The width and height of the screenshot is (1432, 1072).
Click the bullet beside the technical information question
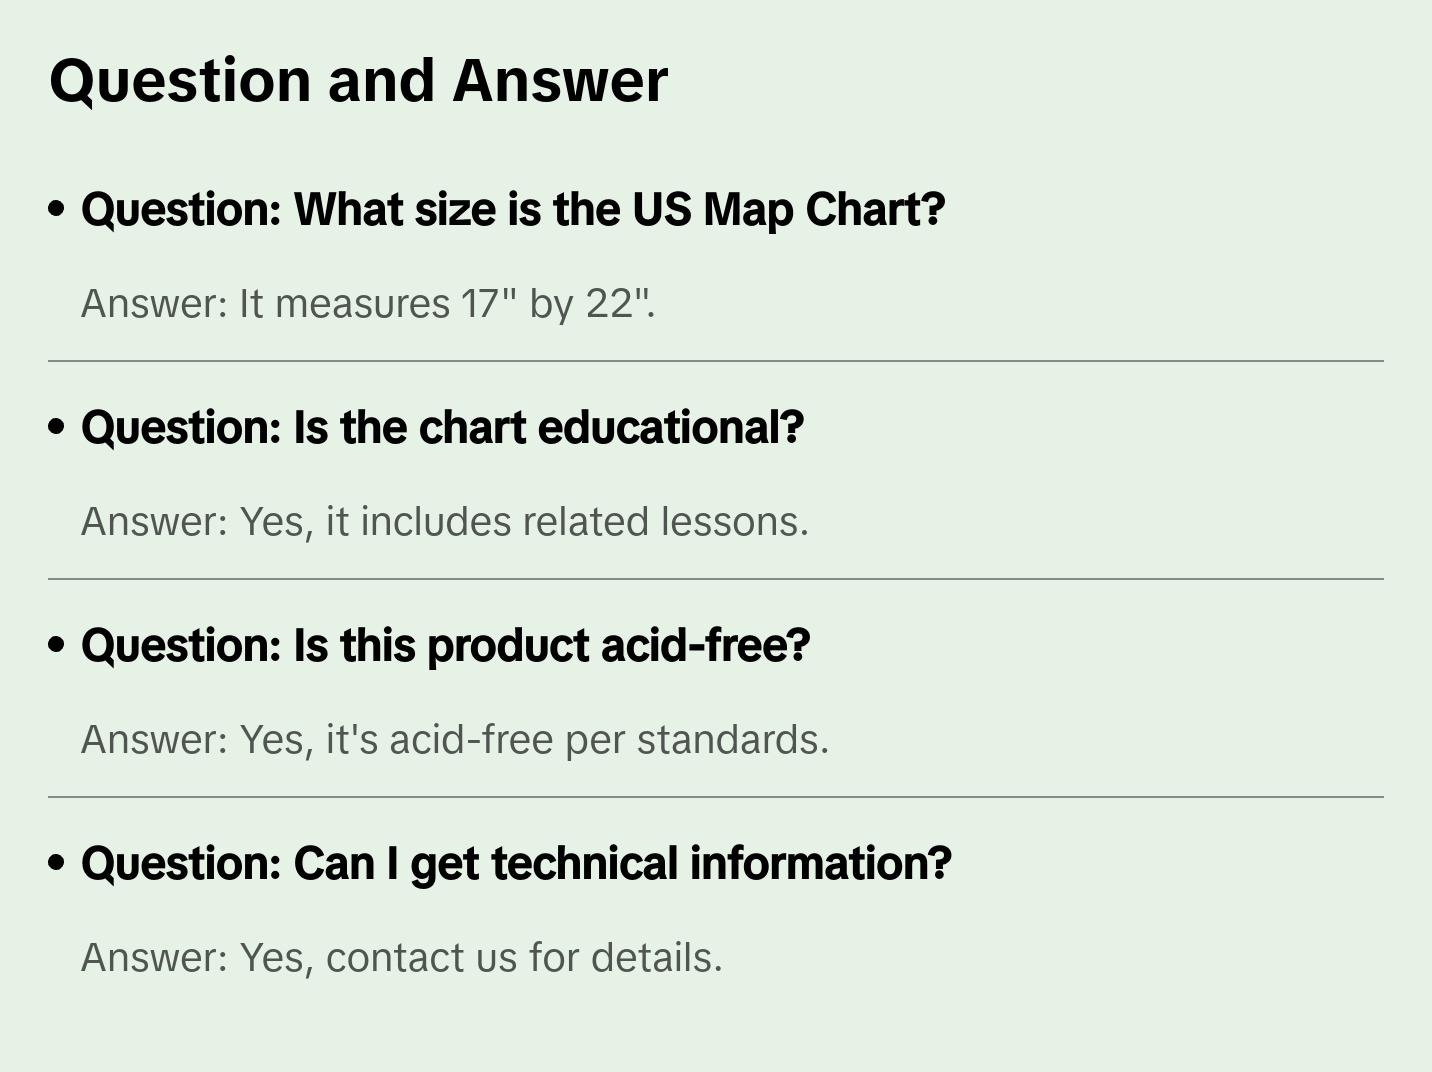pos(57,863)
